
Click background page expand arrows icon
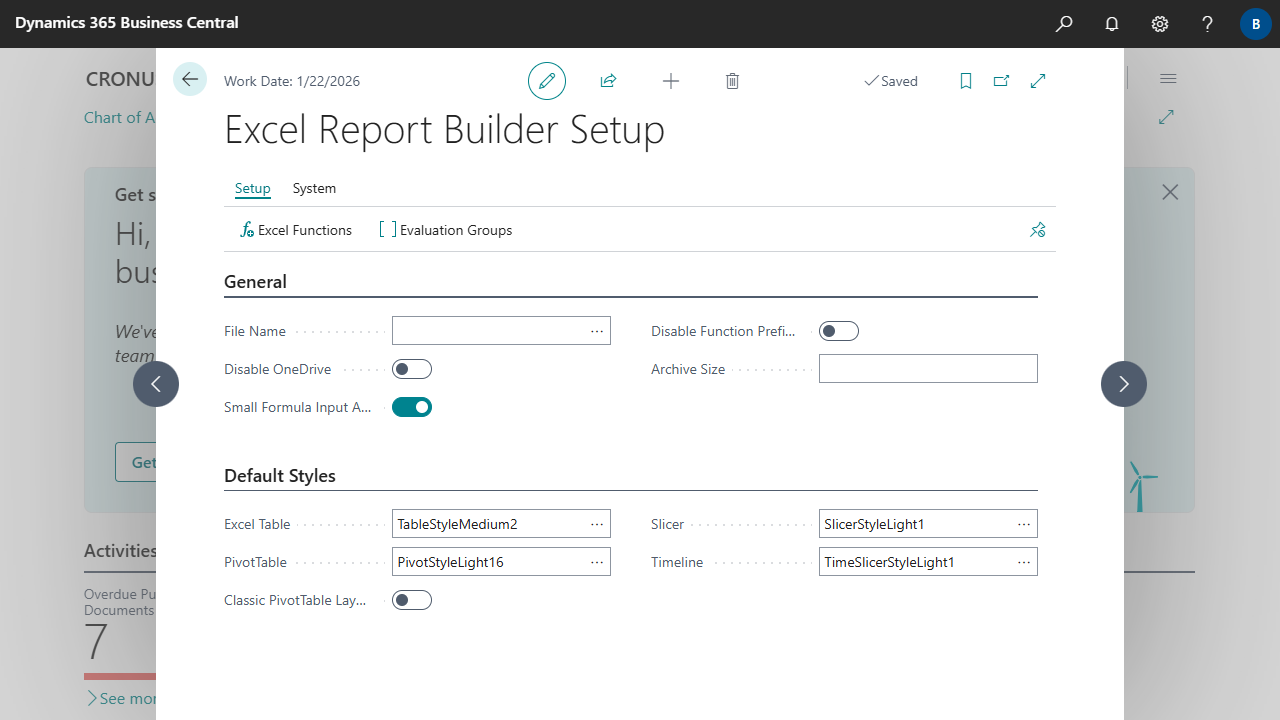point(1166,117)
